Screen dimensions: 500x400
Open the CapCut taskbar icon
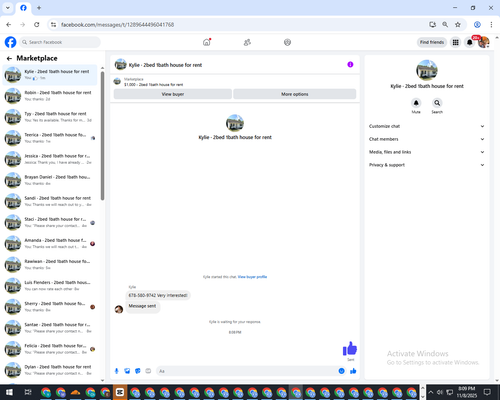pyautogui.click(x=120, y=392)
